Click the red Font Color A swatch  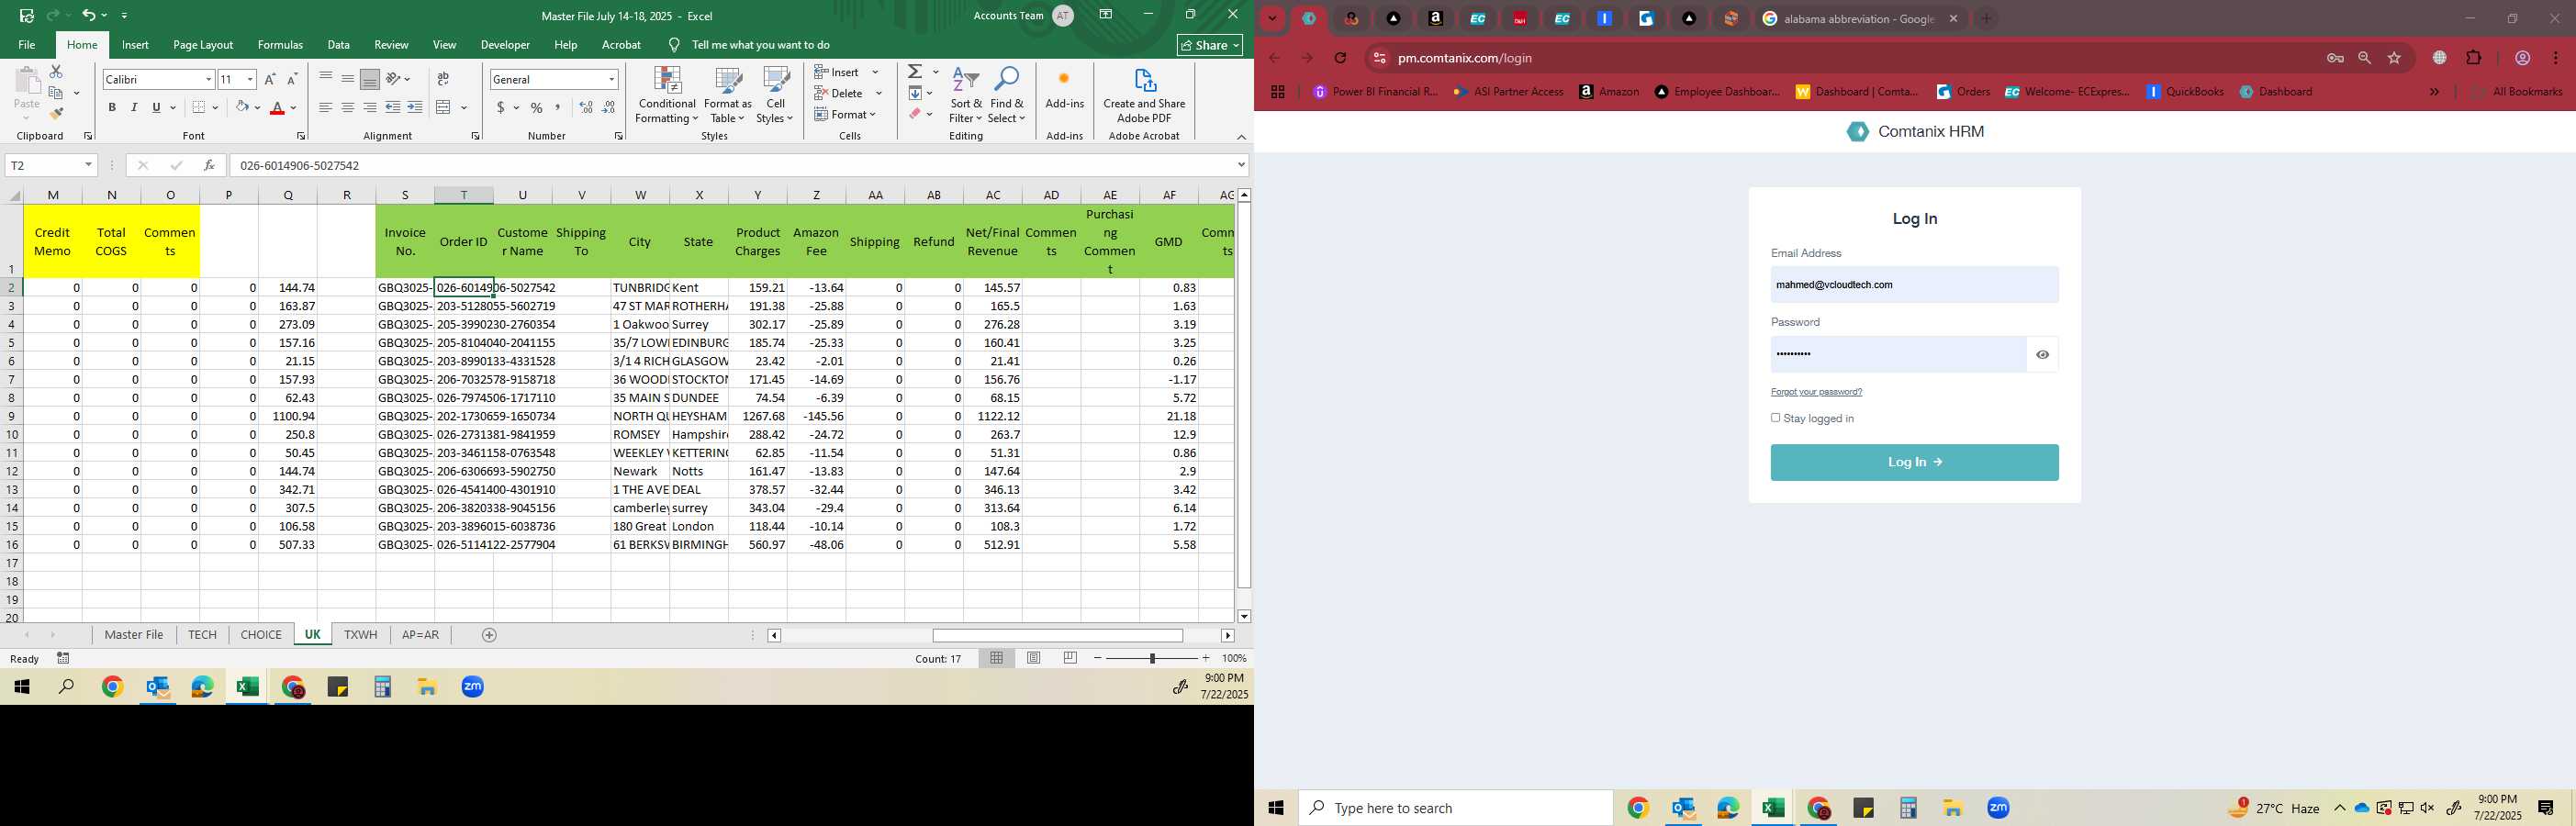[x=278, y=108]
